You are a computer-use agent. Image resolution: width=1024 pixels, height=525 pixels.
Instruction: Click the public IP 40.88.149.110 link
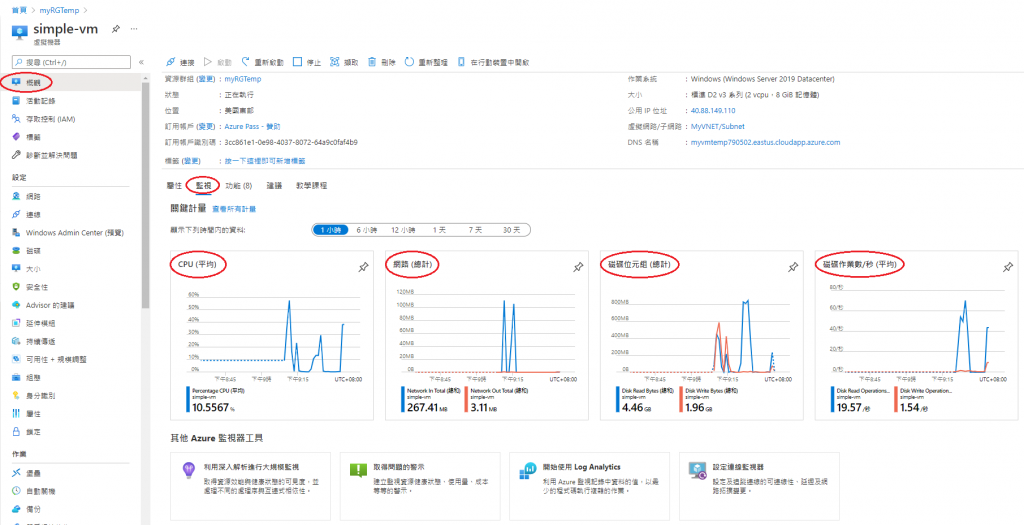coord(712,110)
